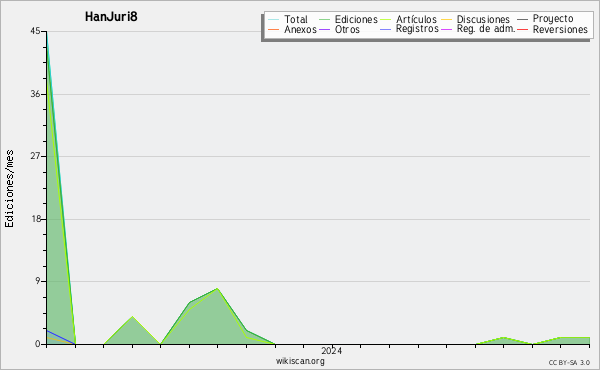The image size is (600, 370).
Task: Click the cyan Total line swatch
Action: click(x=274, y=19)
